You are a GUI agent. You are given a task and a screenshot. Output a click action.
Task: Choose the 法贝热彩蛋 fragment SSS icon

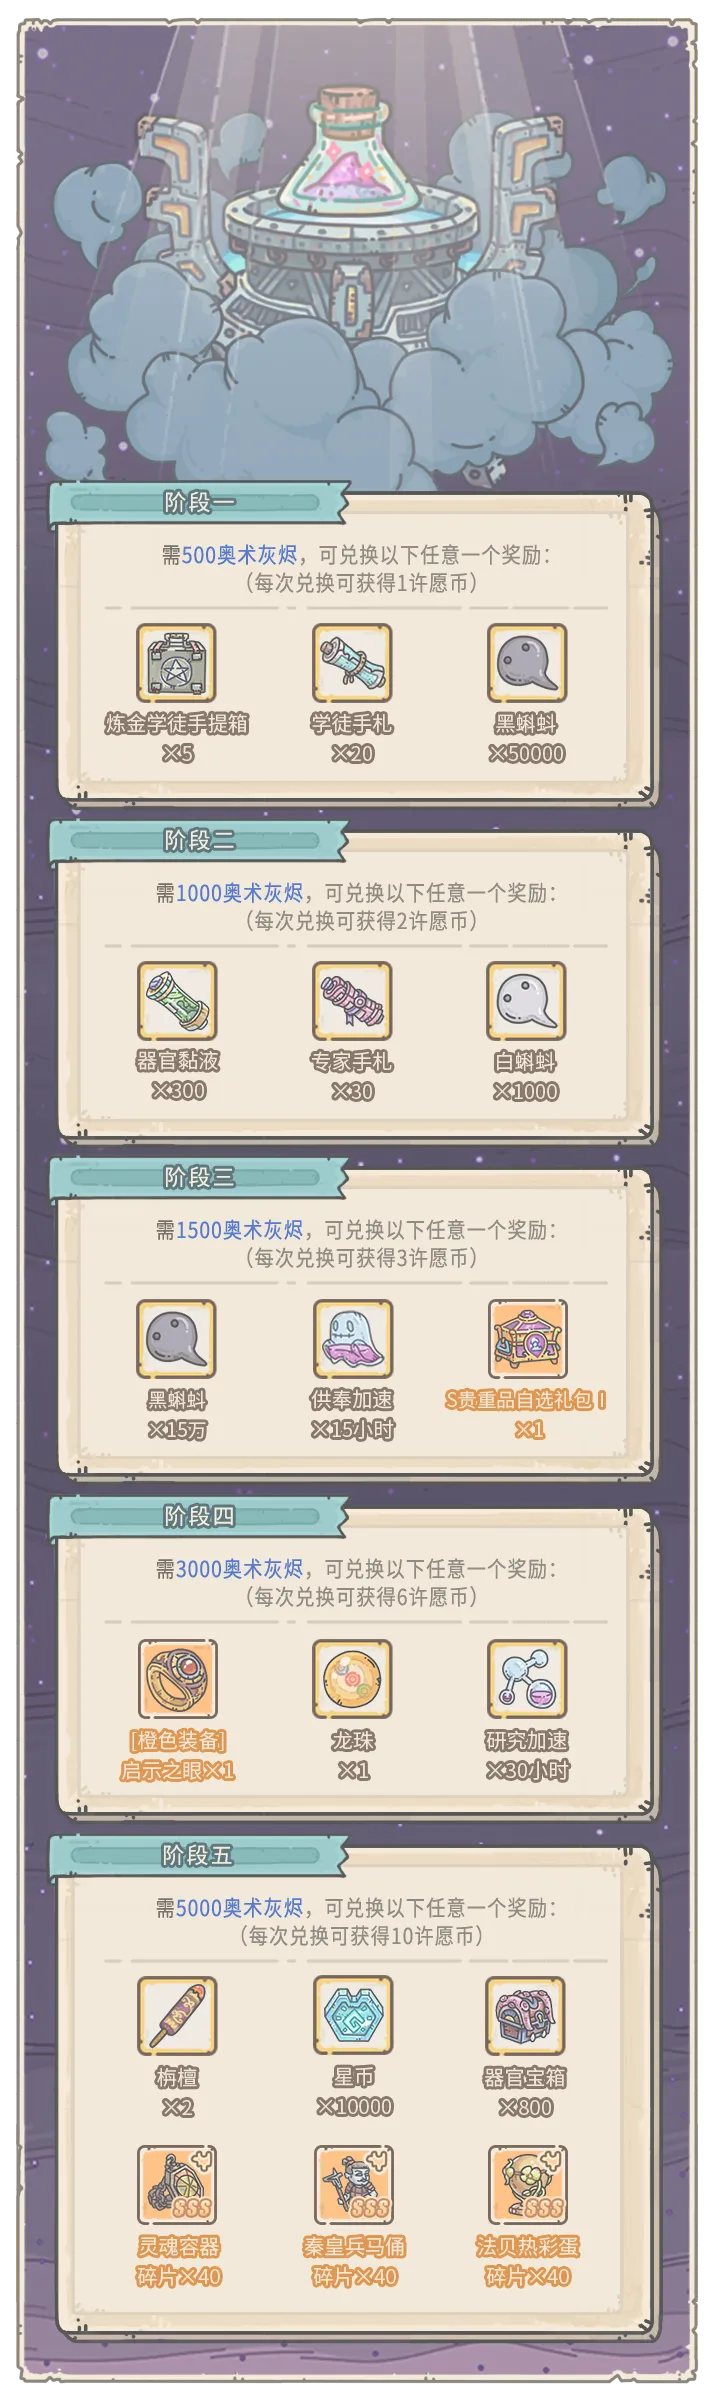(527, 2184)
